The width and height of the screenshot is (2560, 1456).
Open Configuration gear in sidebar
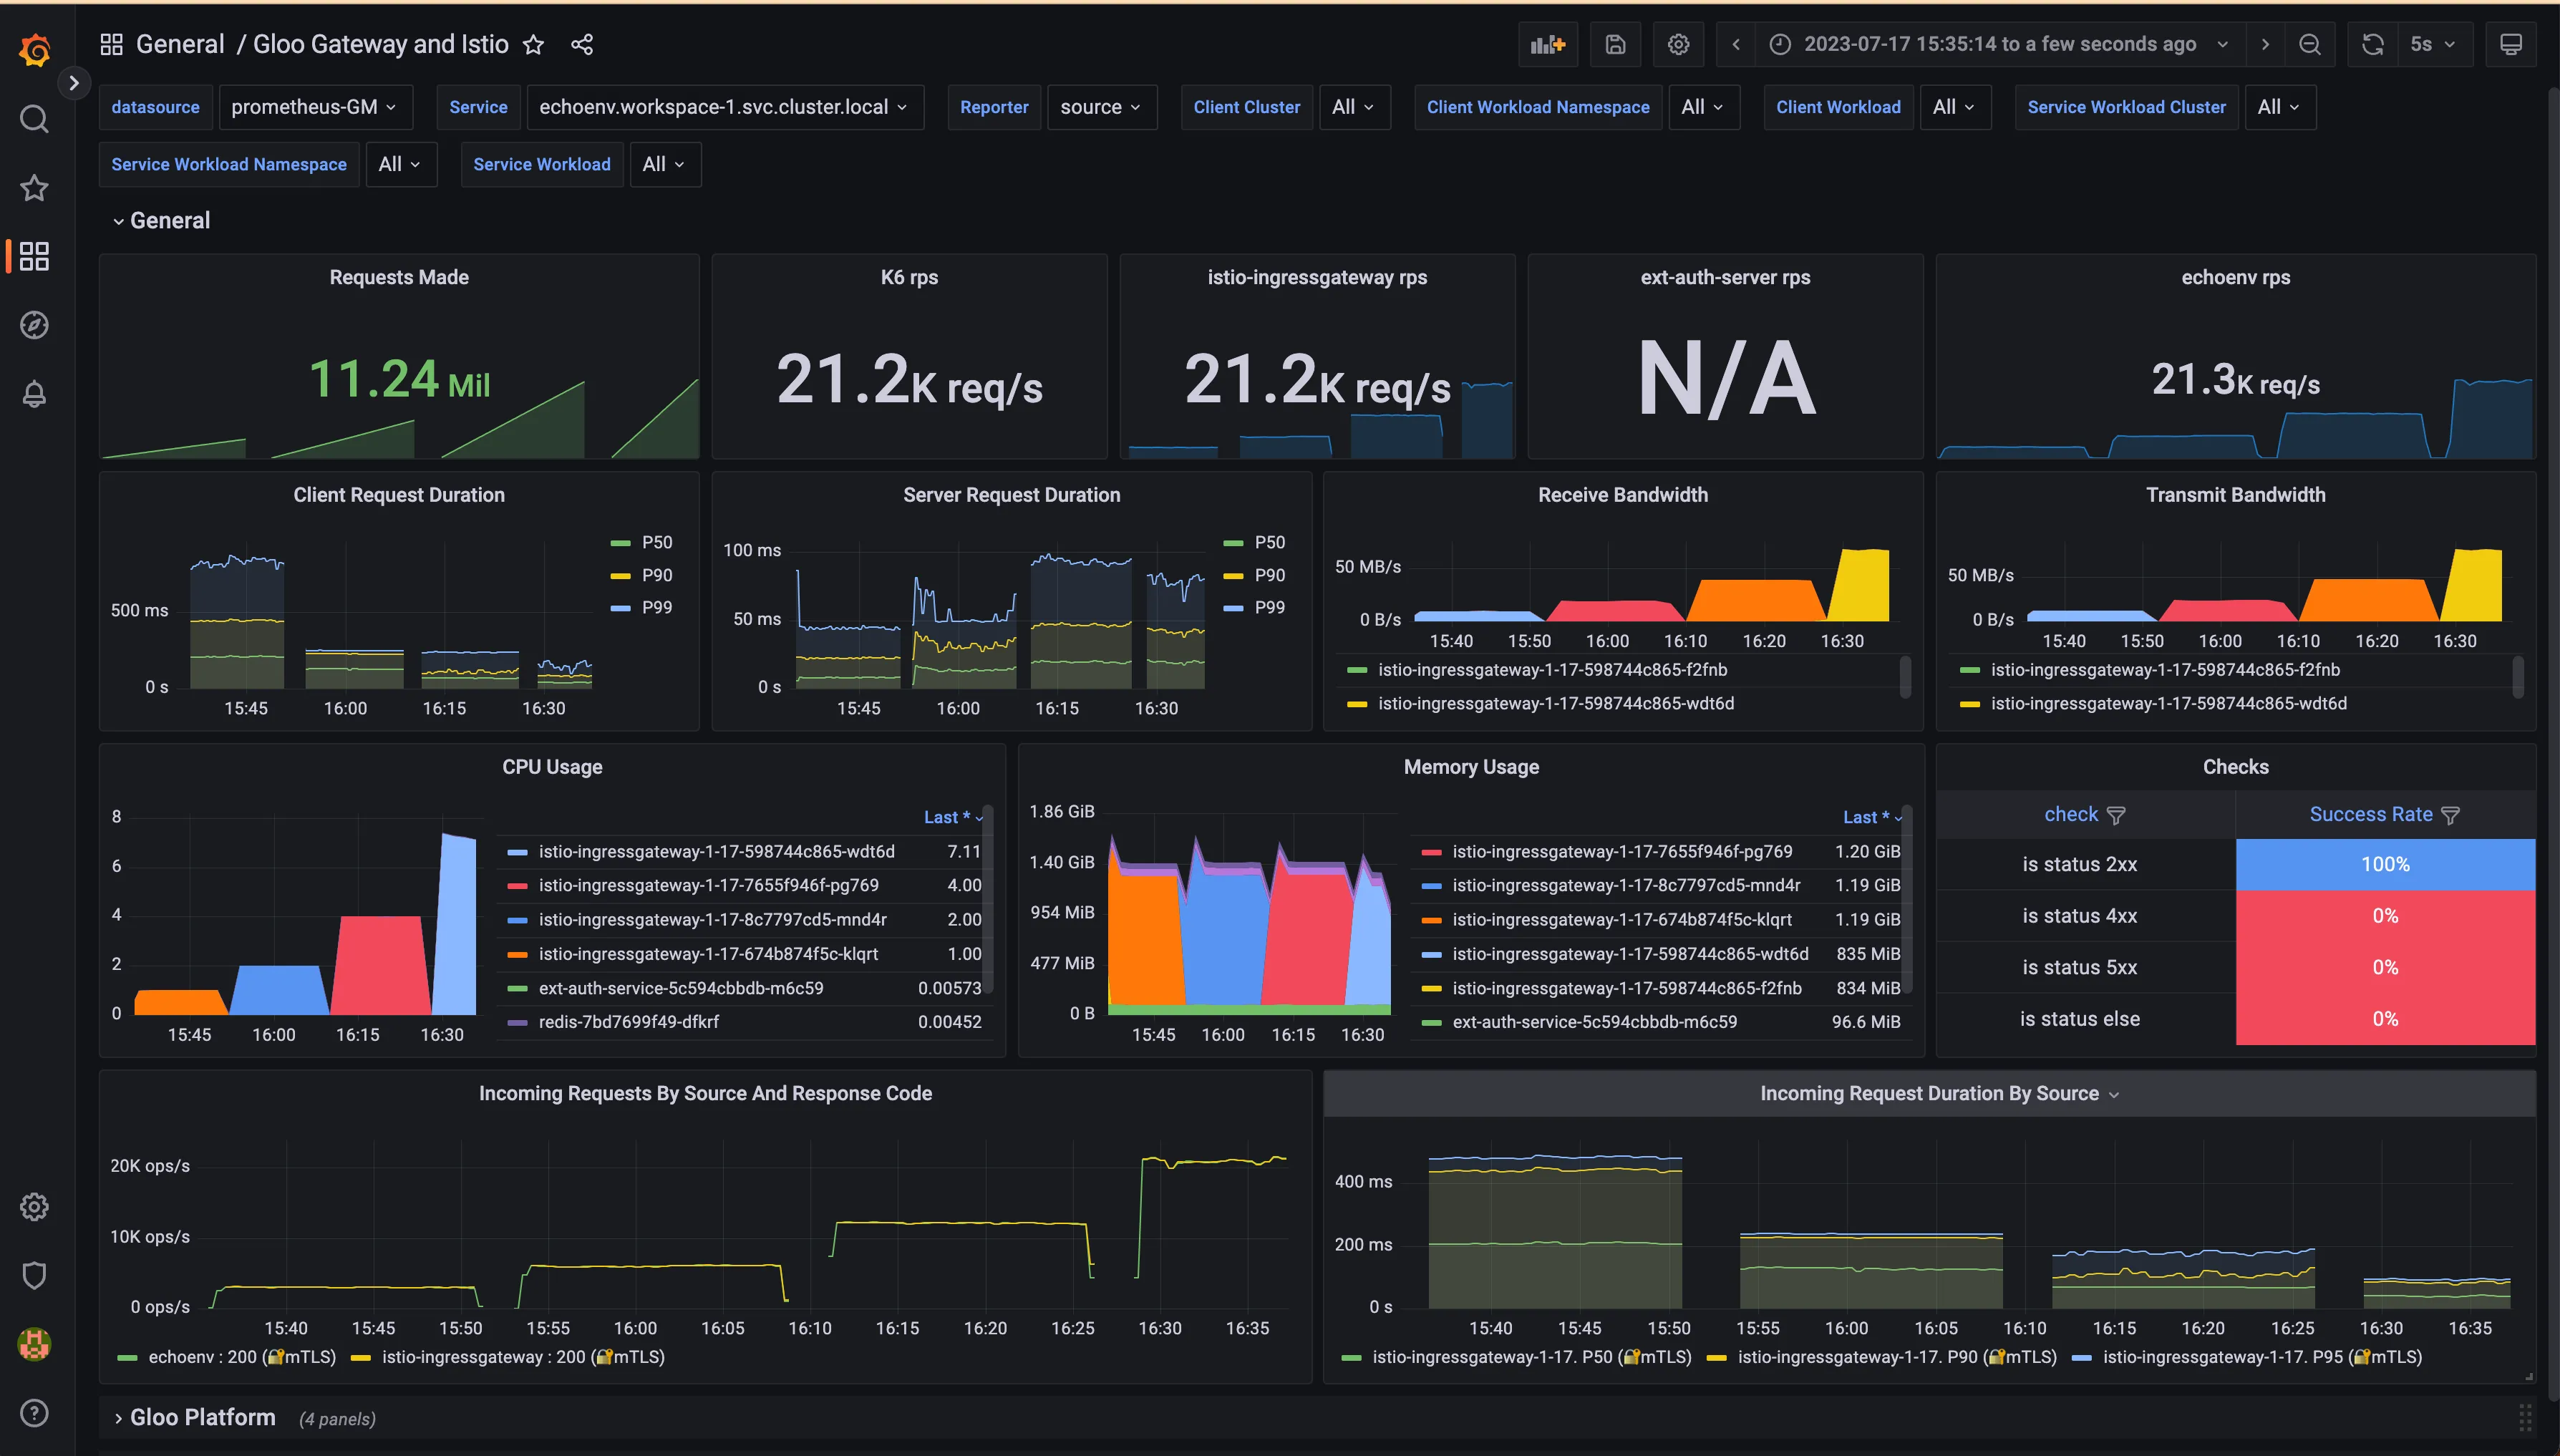tap(35, 1207)
